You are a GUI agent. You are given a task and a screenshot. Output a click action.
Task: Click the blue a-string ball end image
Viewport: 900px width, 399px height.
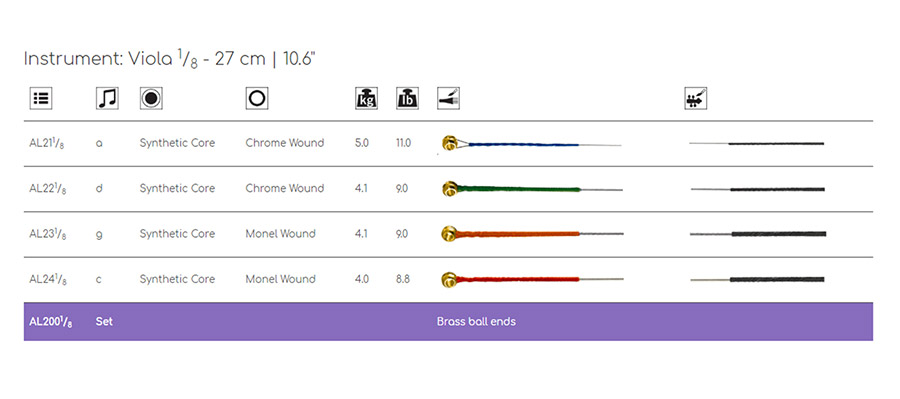tap(532, 144)
